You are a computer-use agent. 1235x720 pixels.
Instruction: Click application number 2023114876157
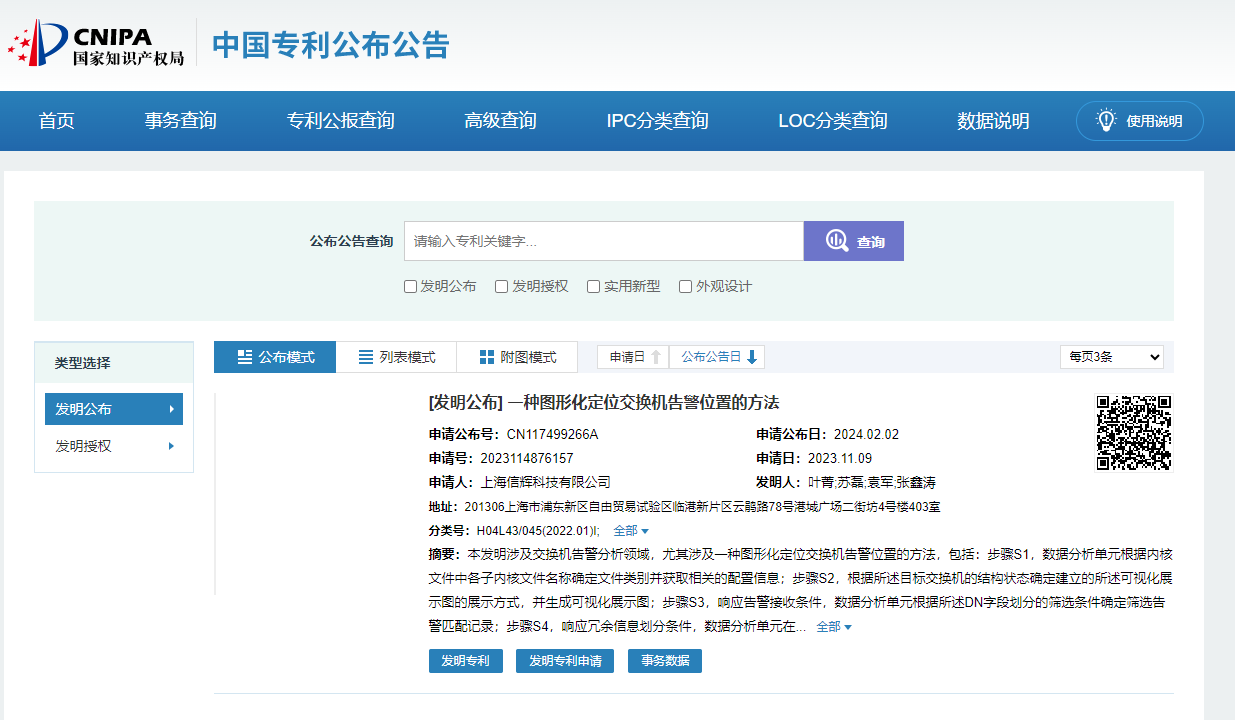tap(528, 458)
